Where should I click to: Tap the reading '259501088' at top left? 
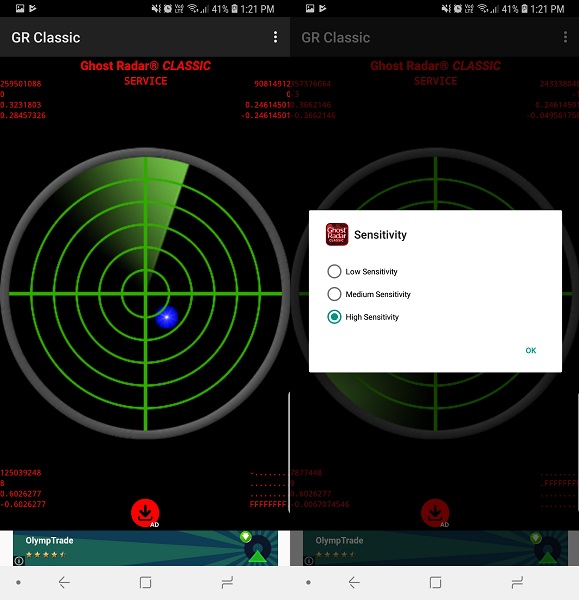click(21, 84)
